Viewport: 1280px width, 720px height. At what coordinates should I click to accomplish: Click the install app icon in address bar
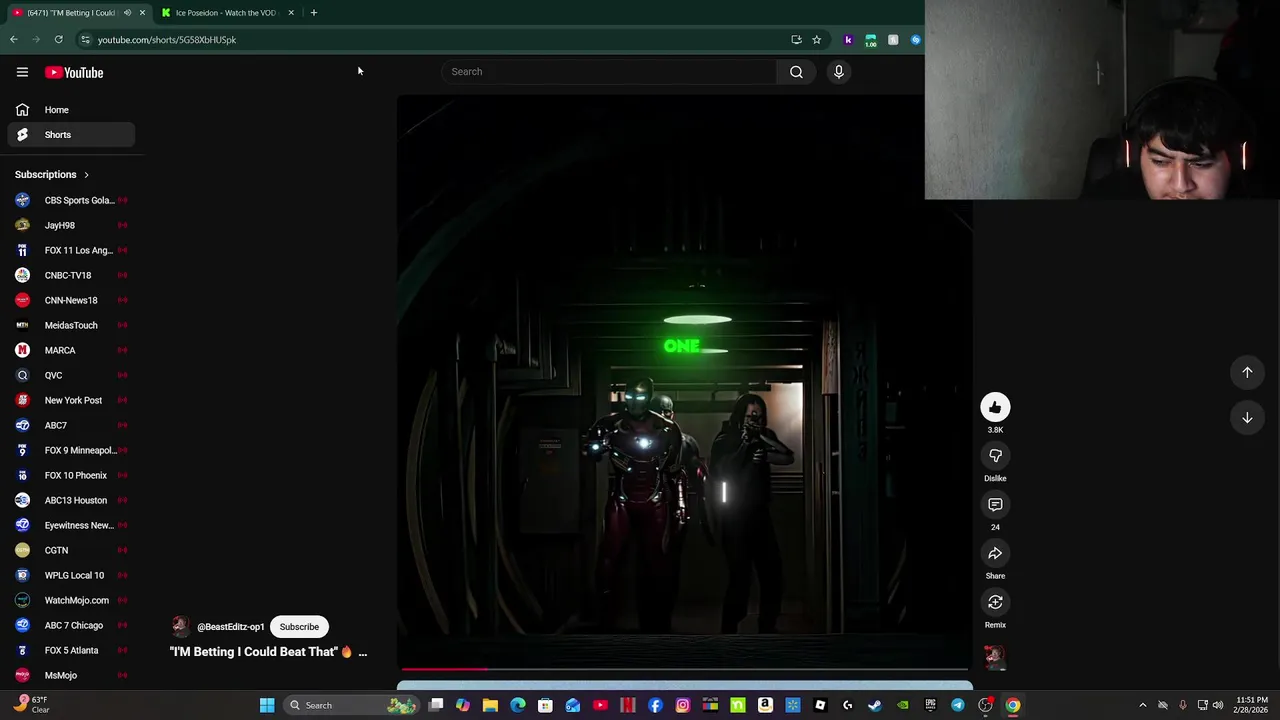click(x=796, y=40)
